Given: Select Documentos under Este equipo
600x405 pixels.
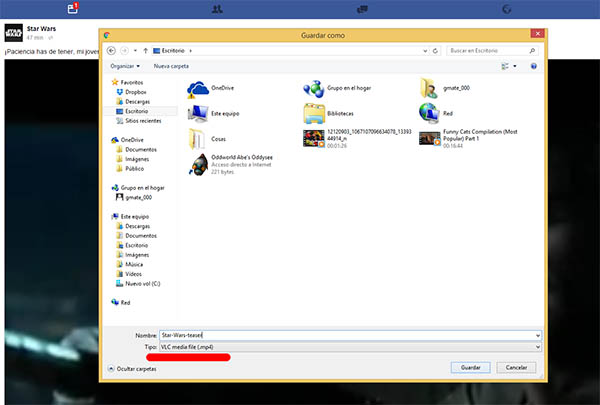Looking at the screenshot, I should (x=141, y=235).
